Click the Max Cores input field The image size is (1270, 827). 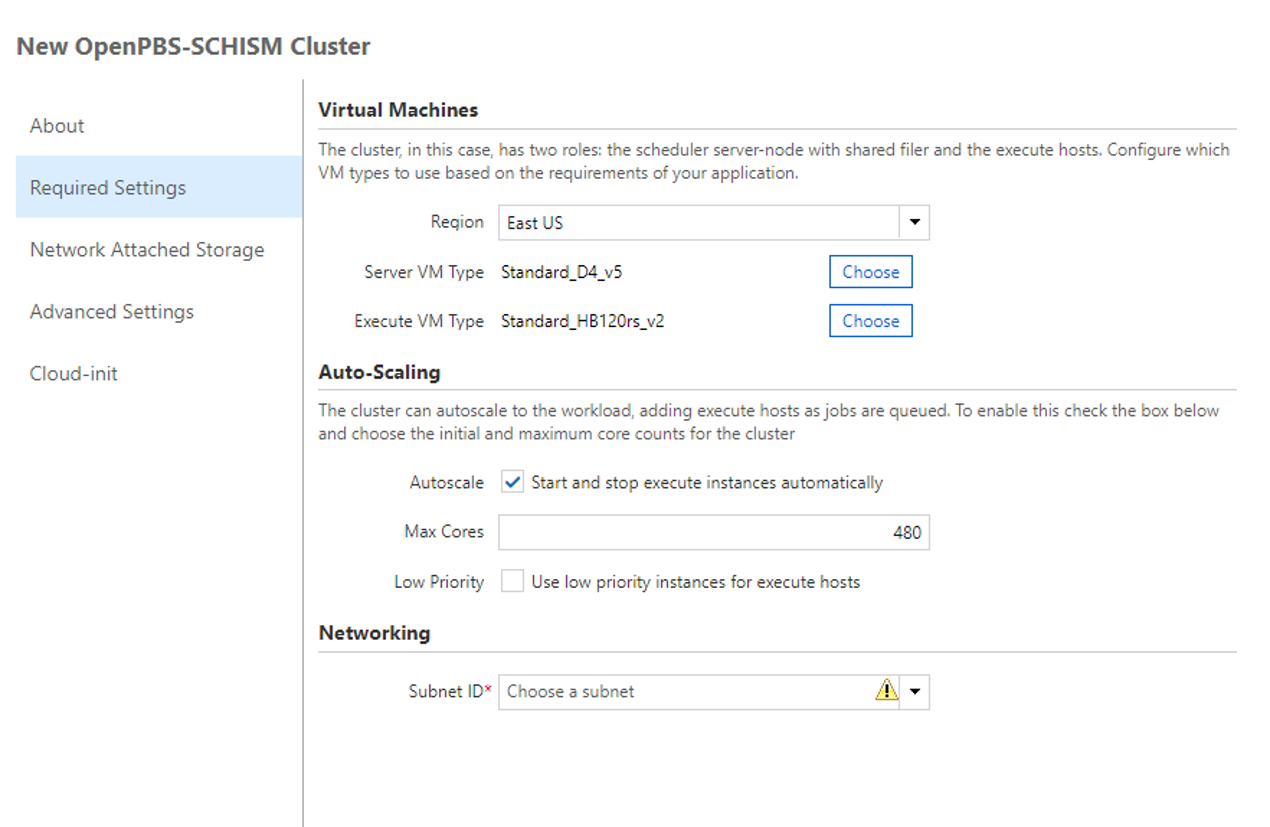[x=714, y=532]
